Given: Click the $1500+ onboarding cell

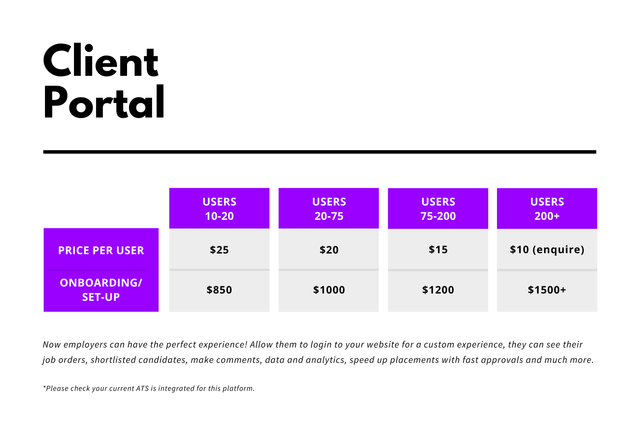Looking at the screenshot, I should (547, 291).
